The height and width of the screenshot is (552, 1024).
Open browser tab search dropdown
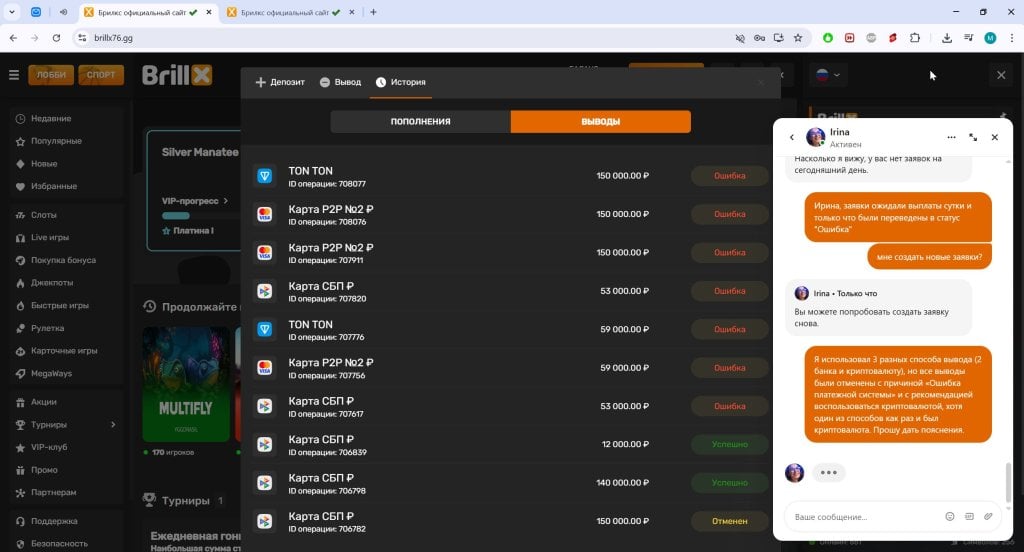pyautogui.click(x=12, y=12)
